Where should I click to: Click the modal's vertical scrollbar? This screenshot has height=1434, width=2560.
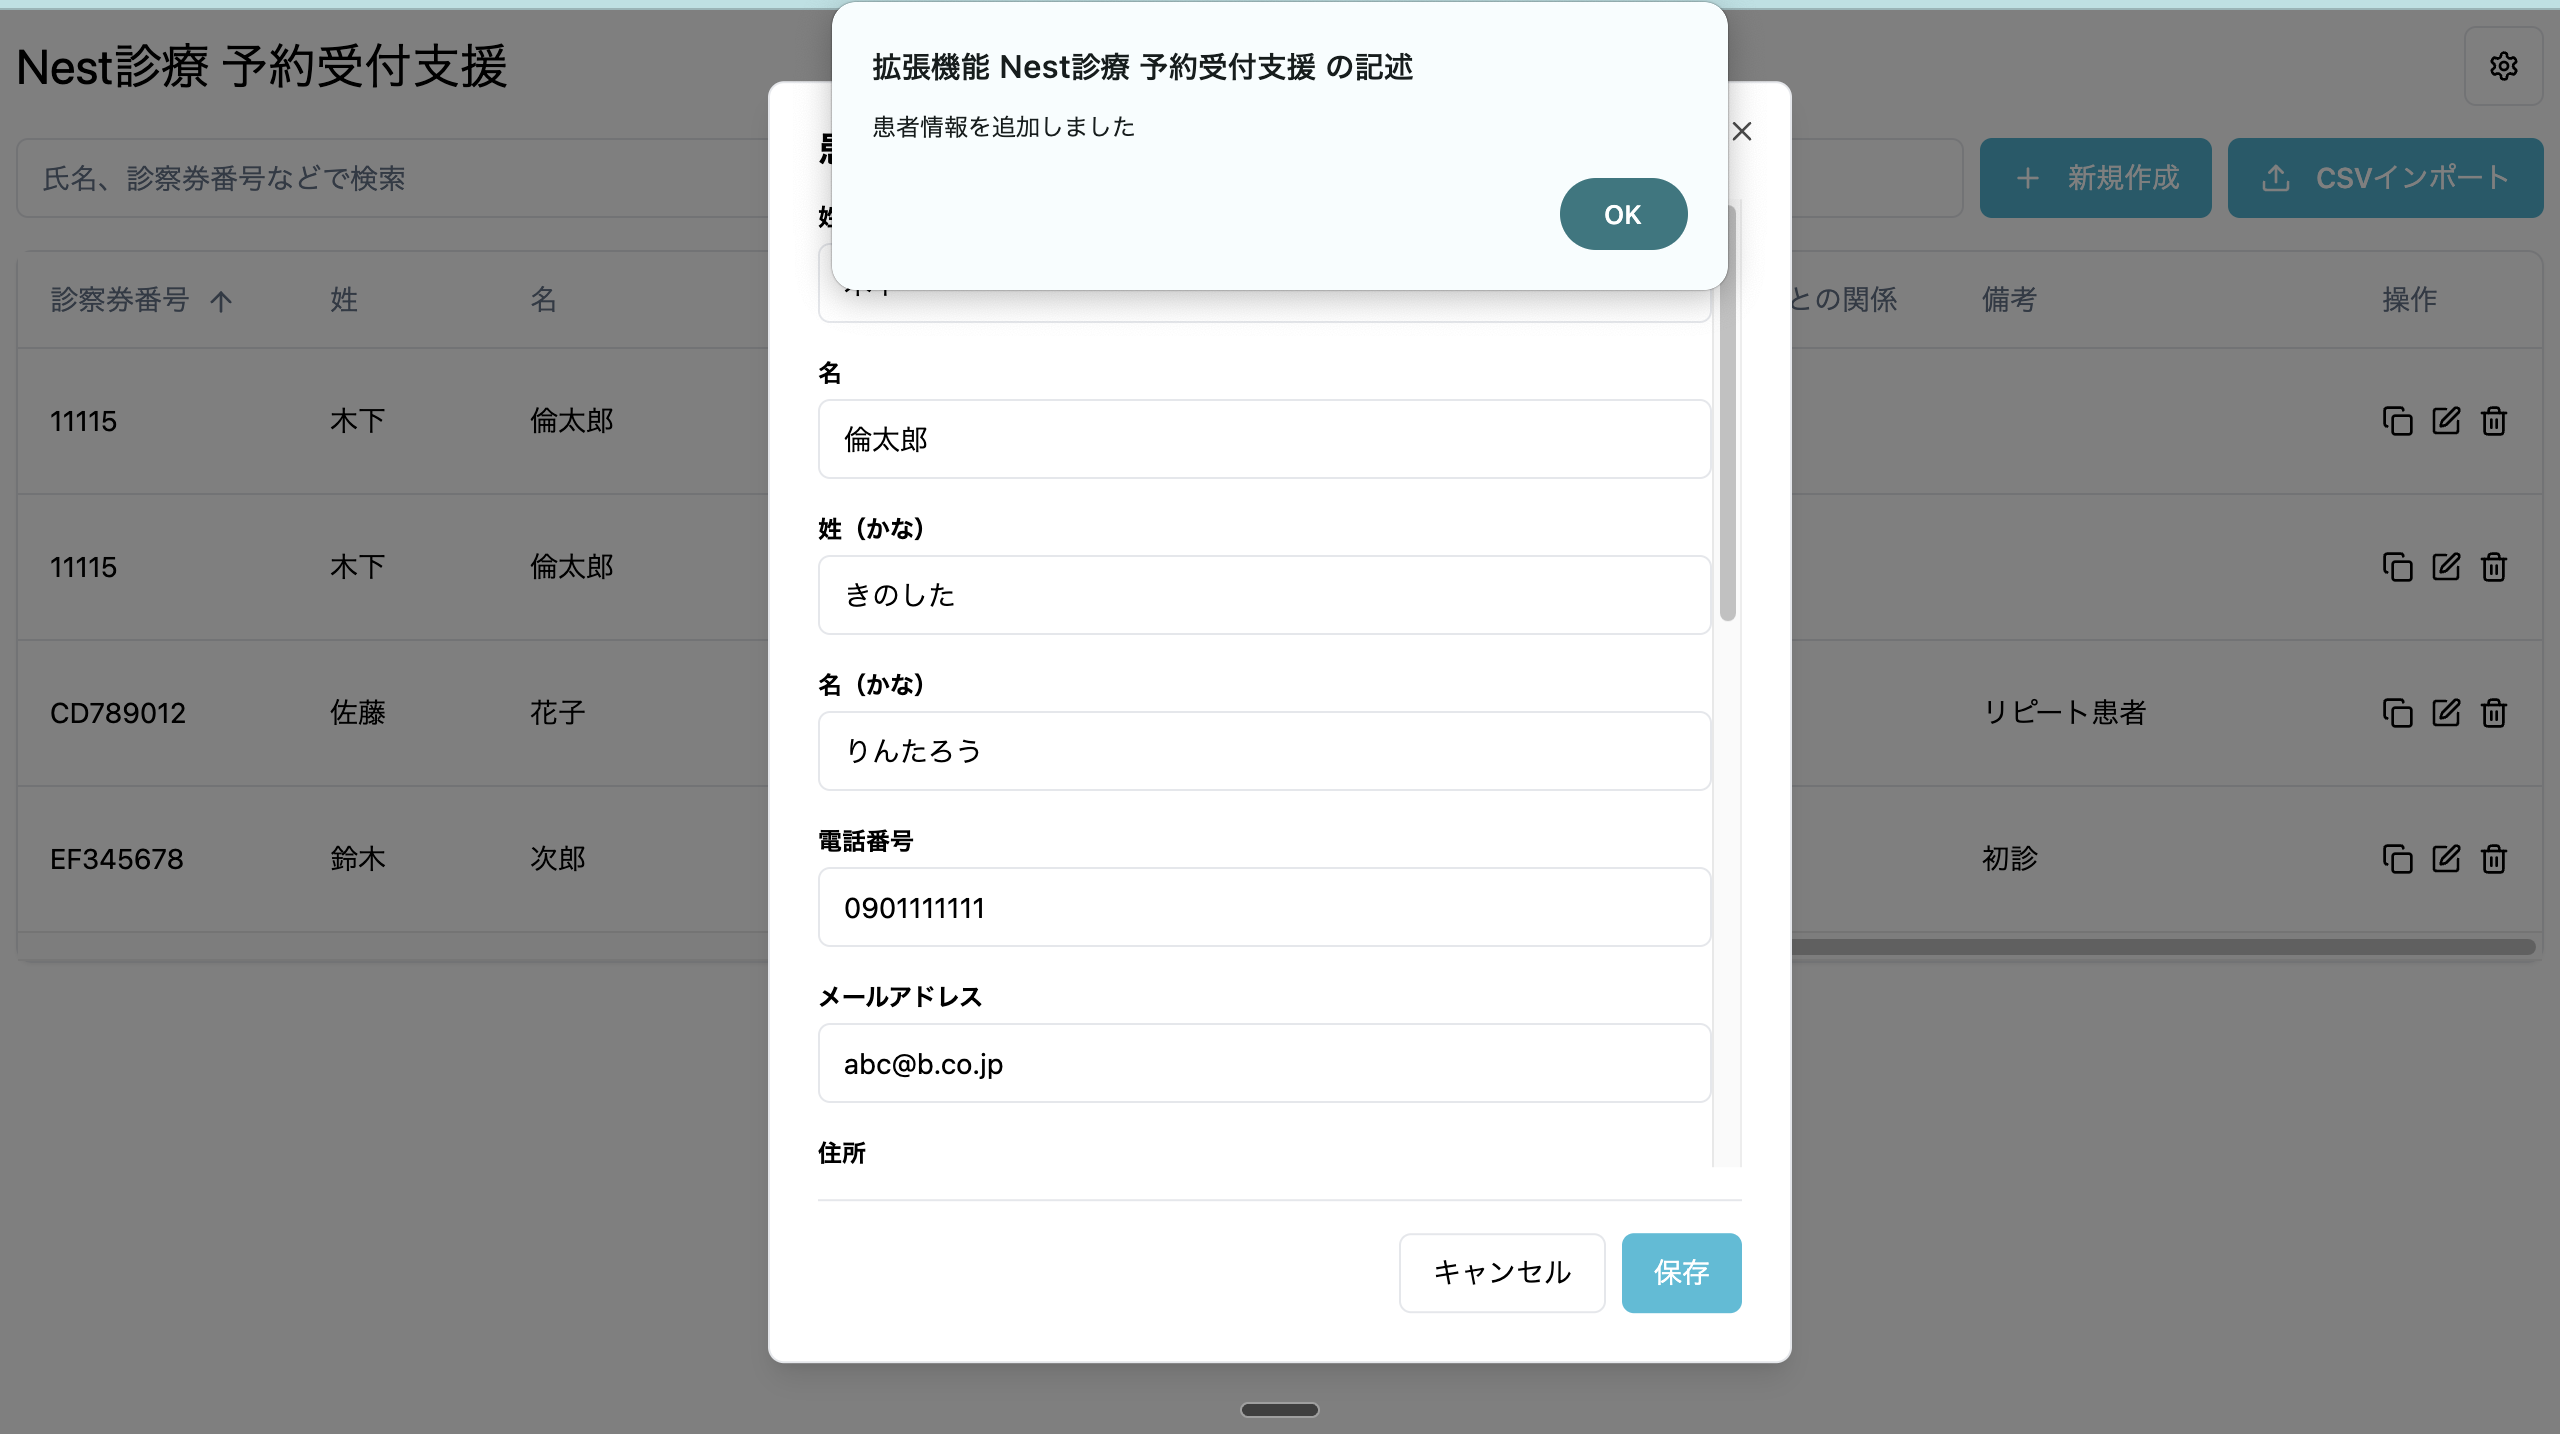pos(1727,450)
